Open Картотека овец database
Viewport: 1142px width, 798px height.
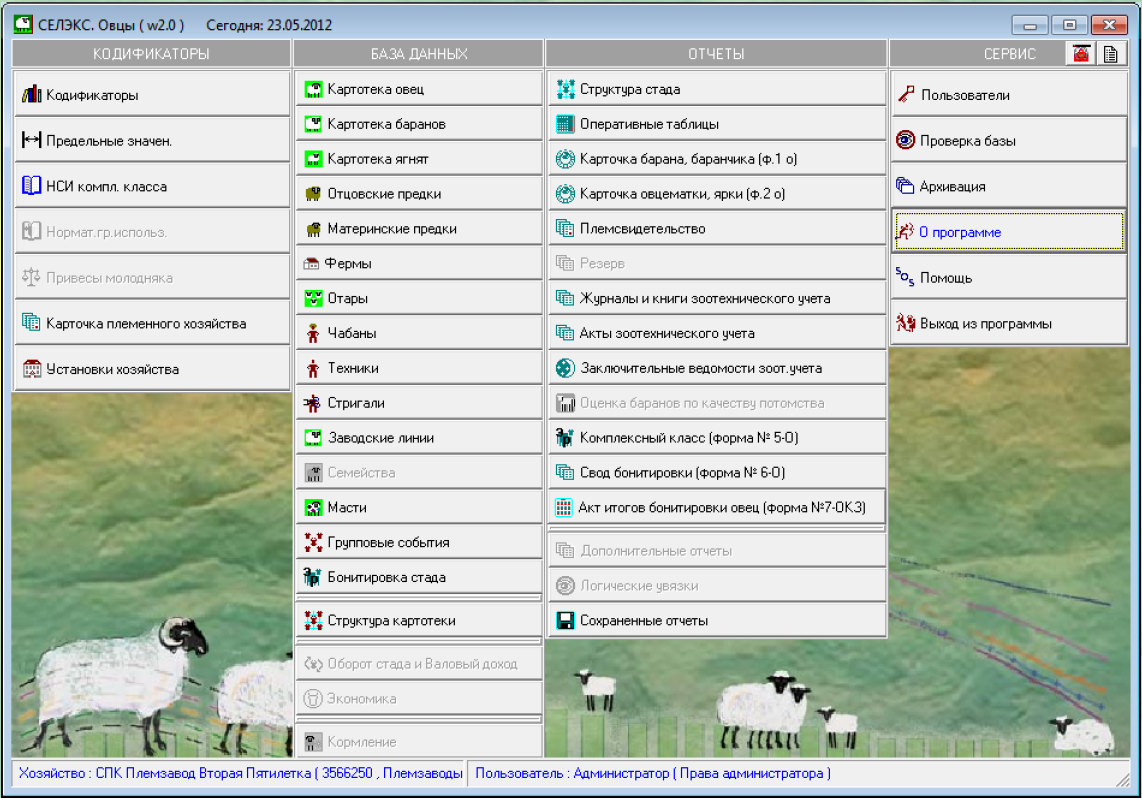pos(418,89)
